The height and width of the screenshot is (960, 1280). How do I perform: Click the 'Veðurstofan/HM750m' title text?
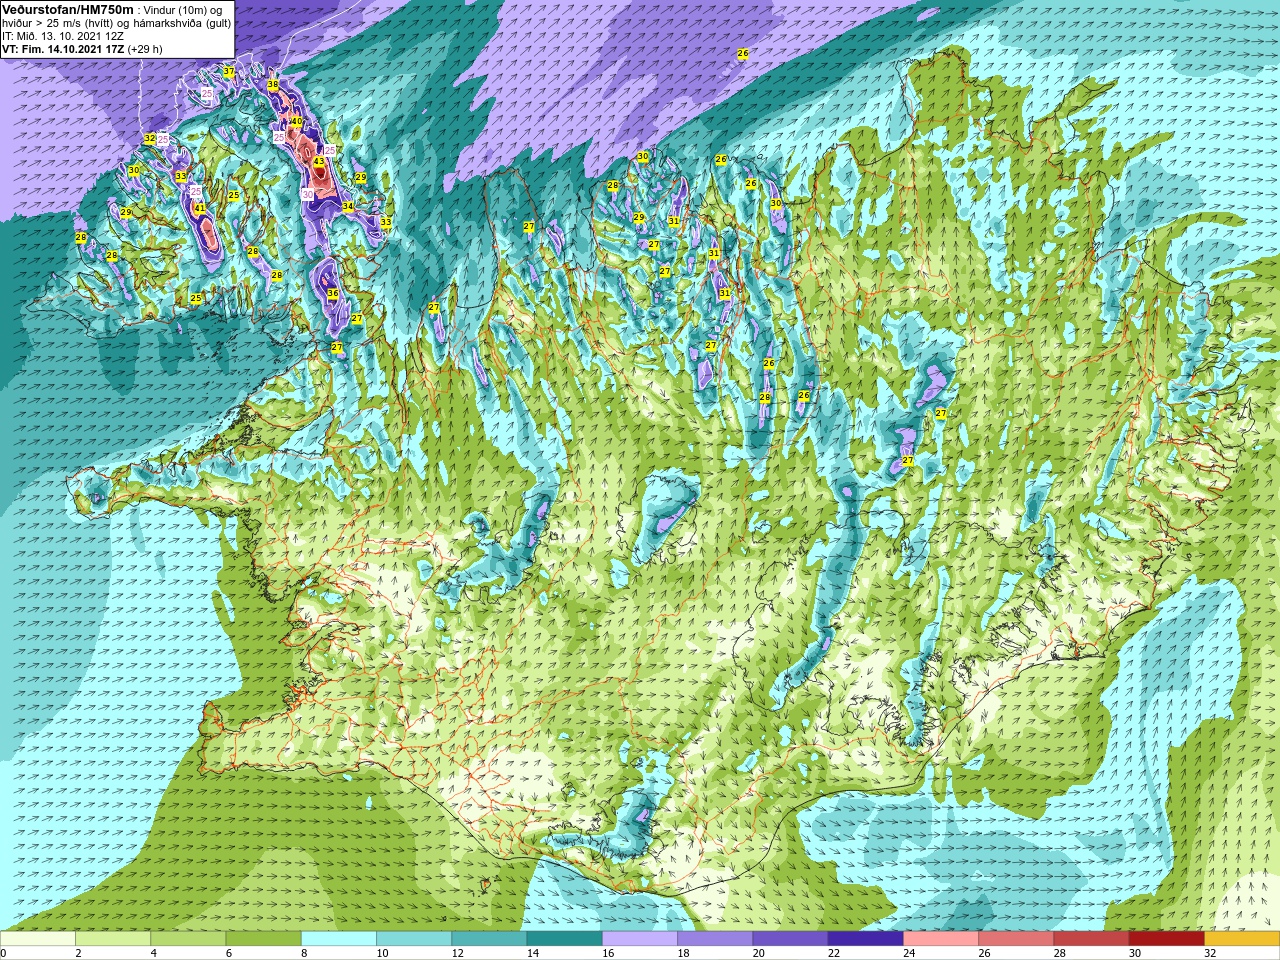[68, 9]
